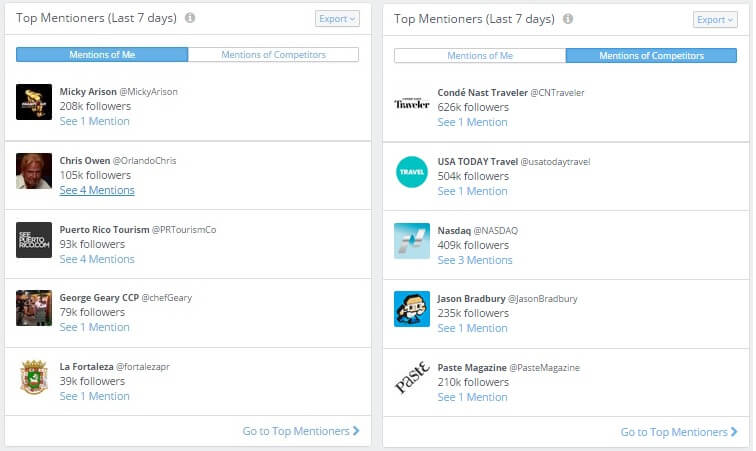
Task: See 1 Mention from Condé Nast Traveler
Action: [472, 122]
